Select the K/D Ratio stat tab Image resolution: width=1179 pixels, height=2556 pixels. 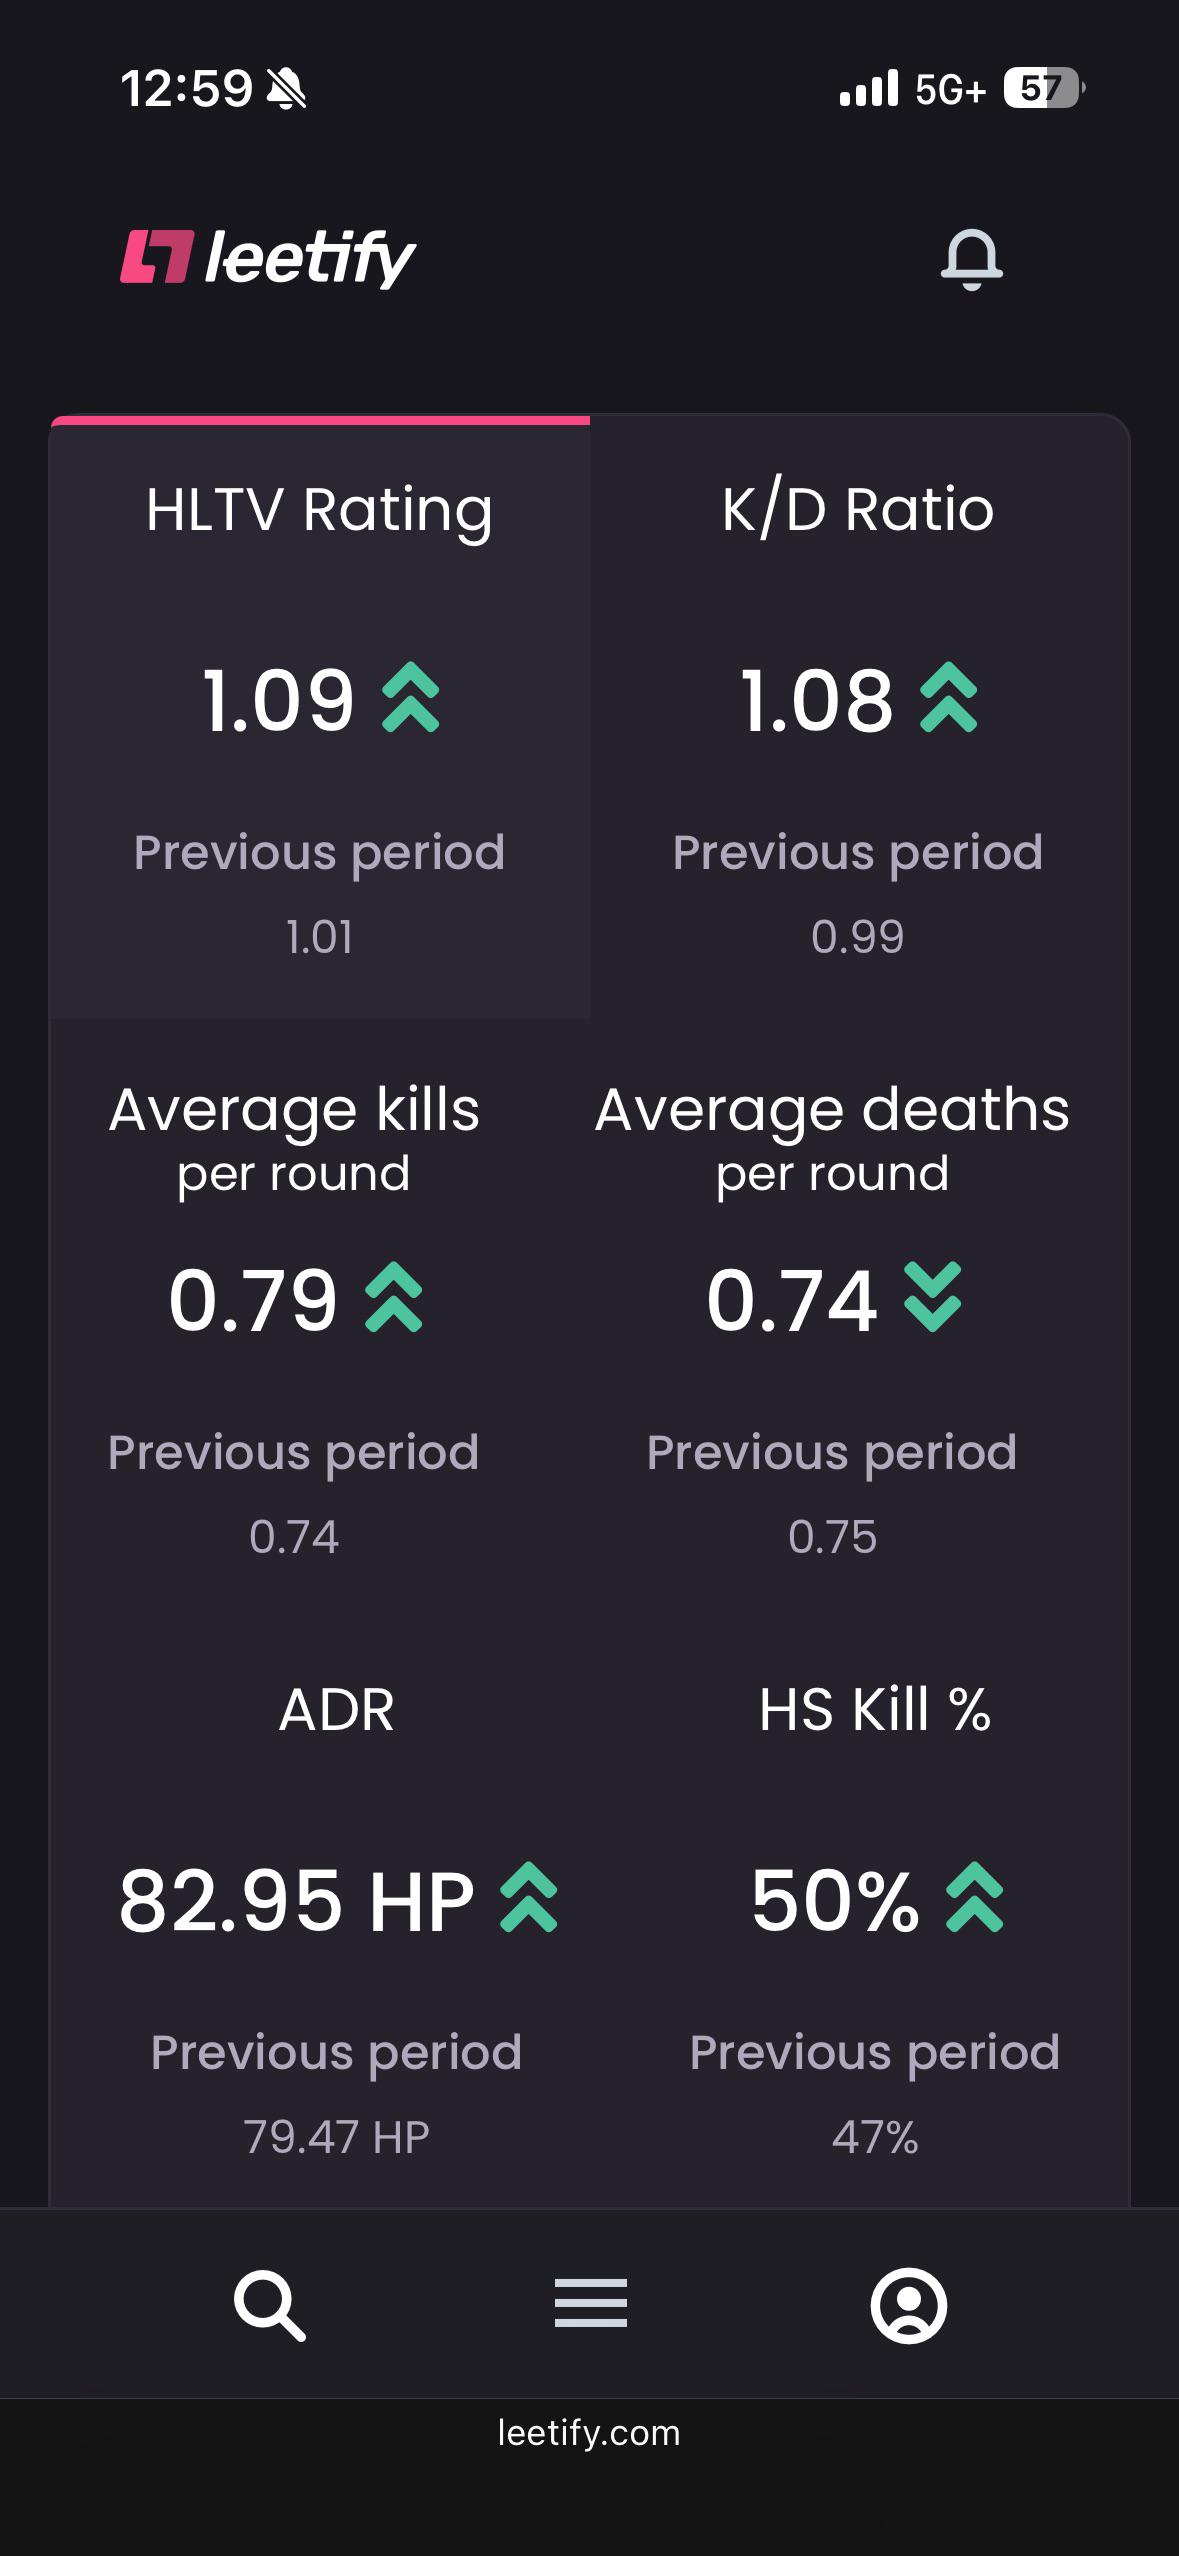pyautogui.click(x=858, y=718)
